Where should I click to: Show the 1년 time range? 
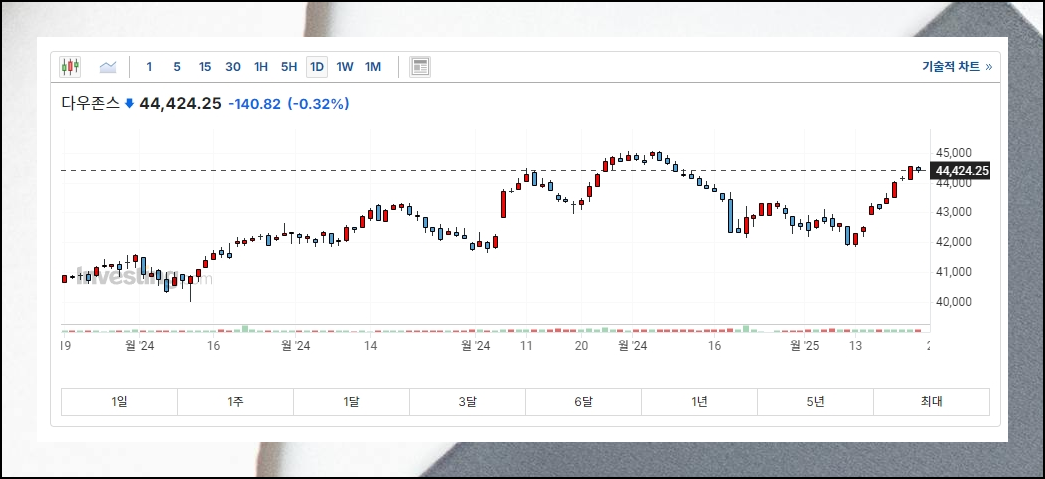pyautogui.click(x=699, y=402)
